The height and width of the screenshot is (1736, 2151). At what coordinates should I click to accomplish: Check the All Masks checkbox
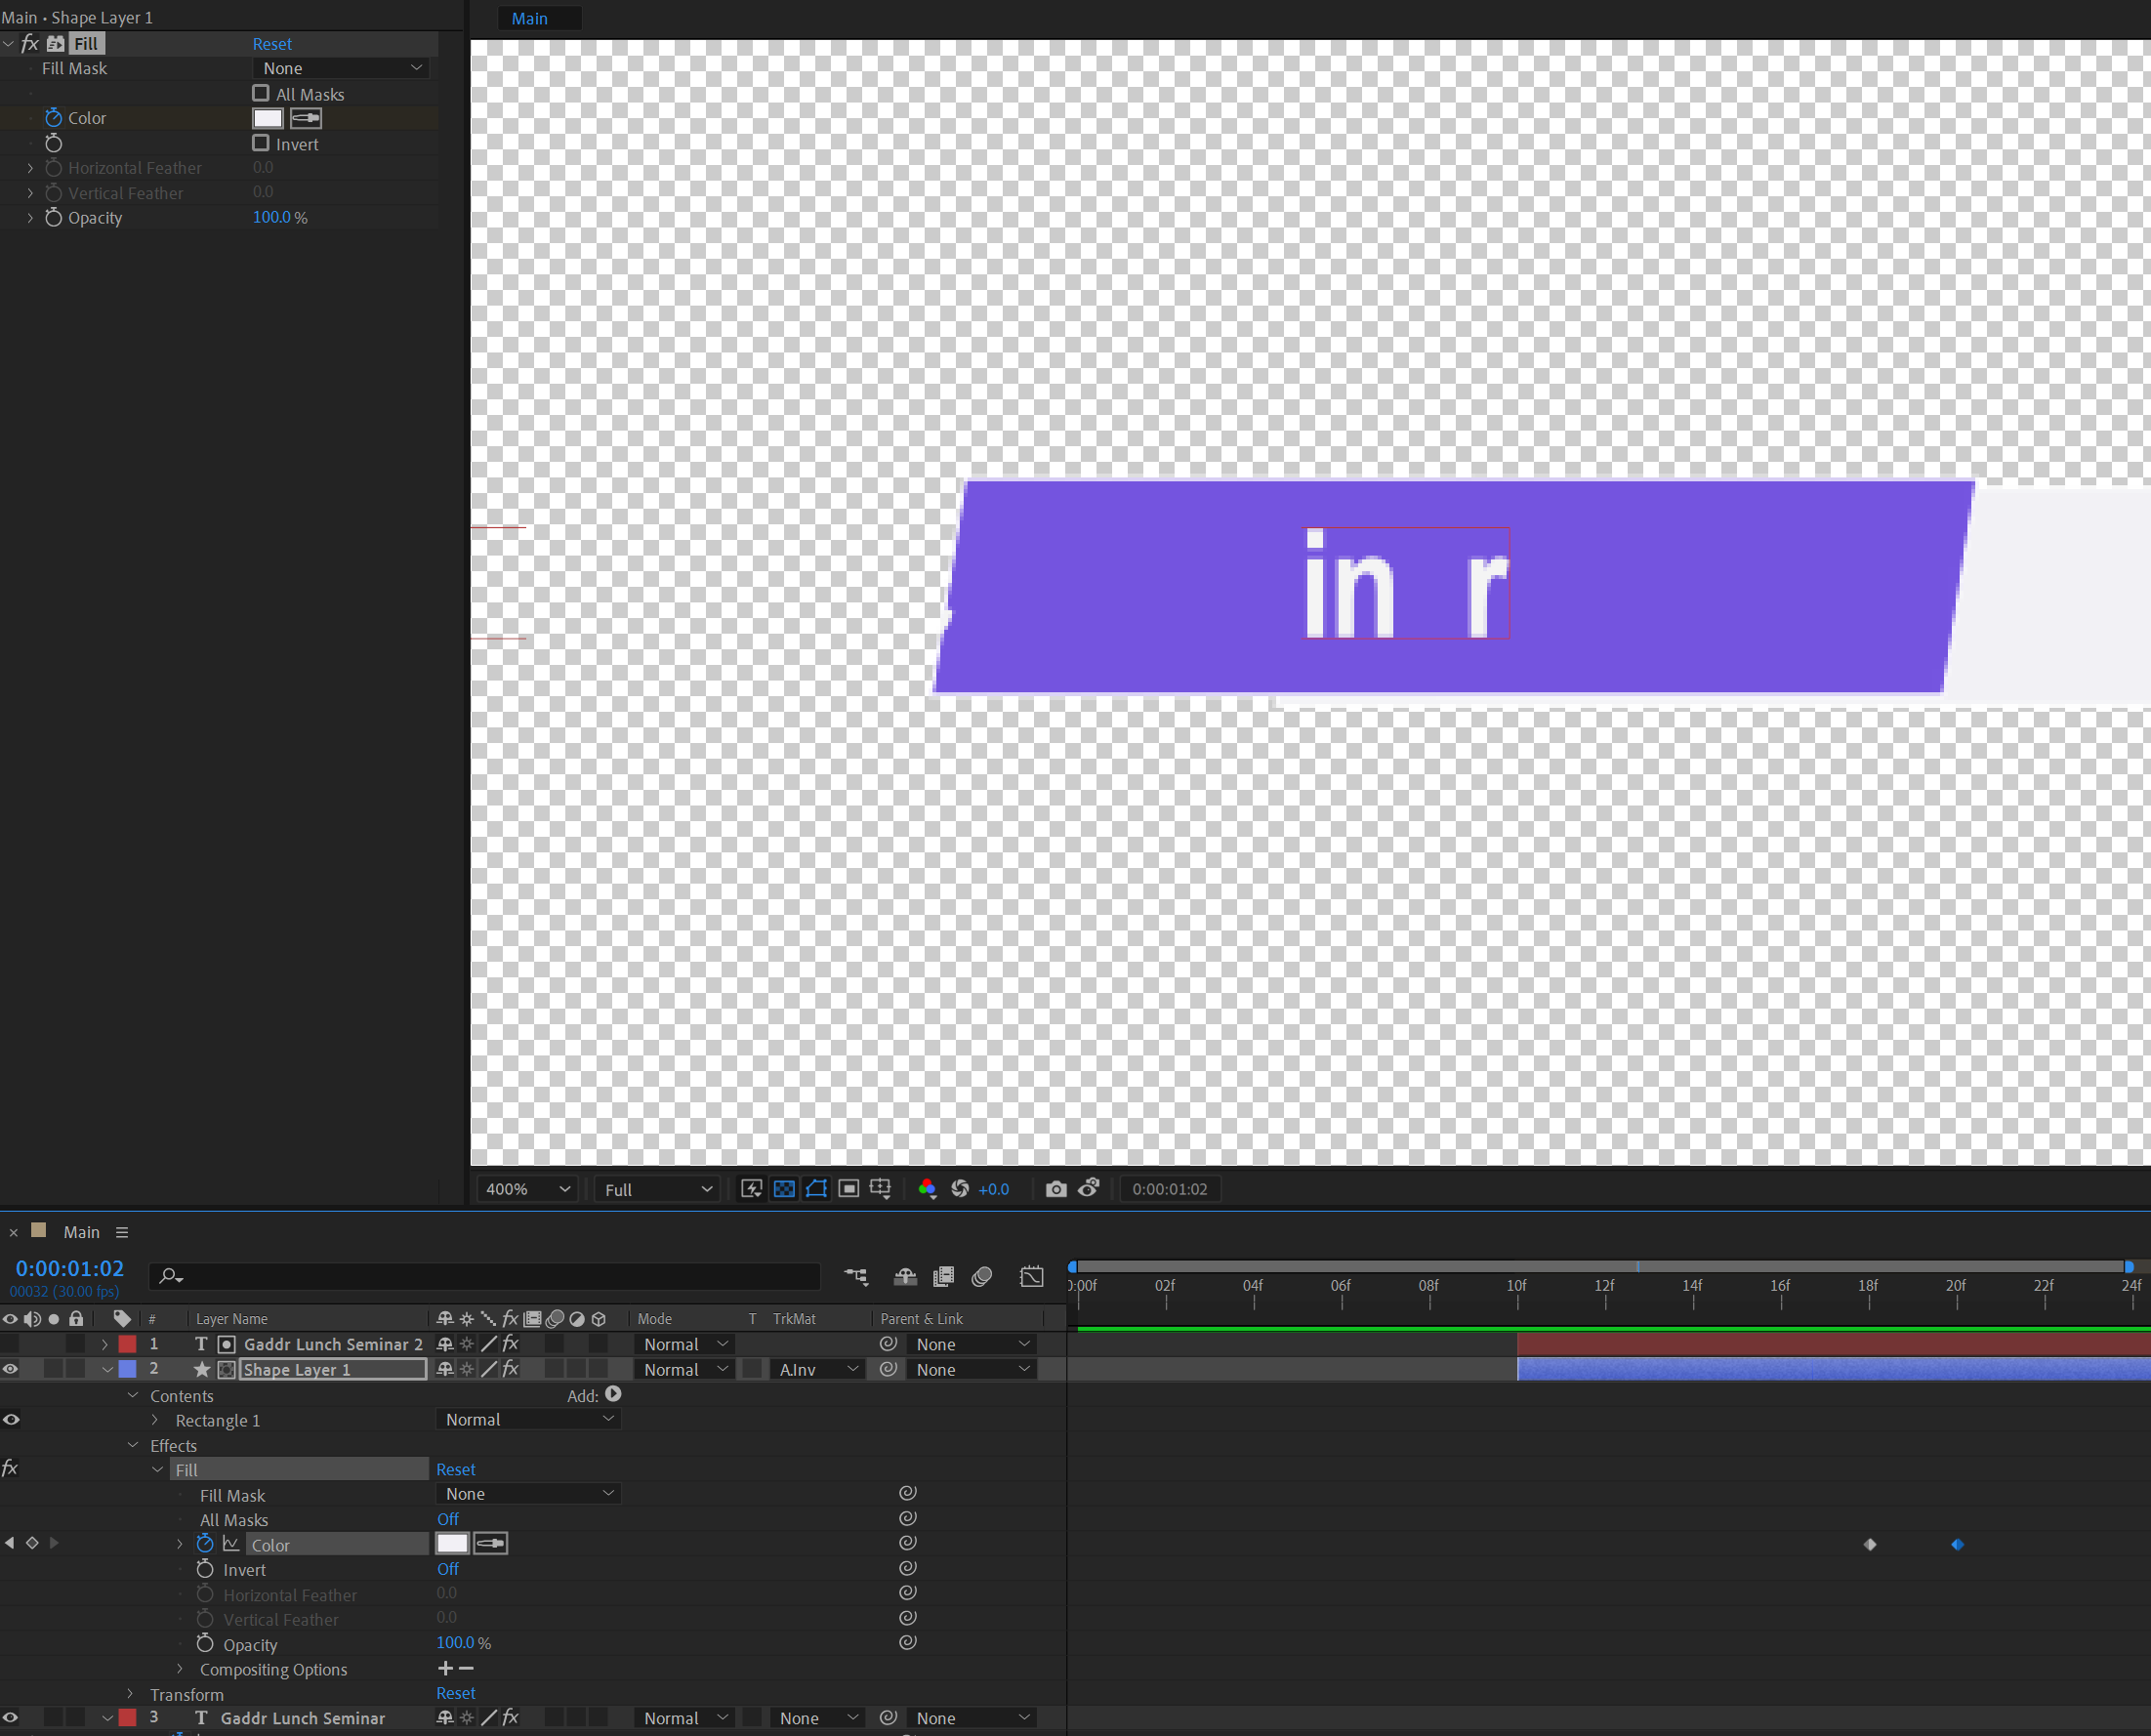261,93
